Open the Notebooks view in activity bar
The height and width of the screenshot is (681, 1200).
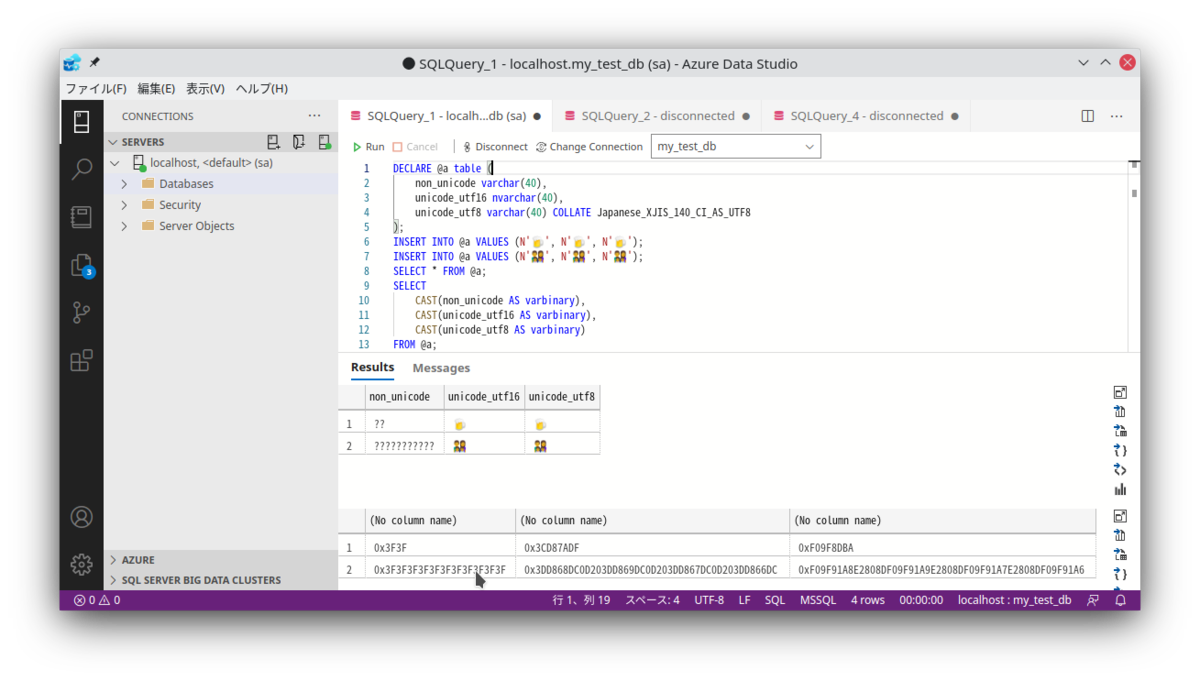point(82,217)
